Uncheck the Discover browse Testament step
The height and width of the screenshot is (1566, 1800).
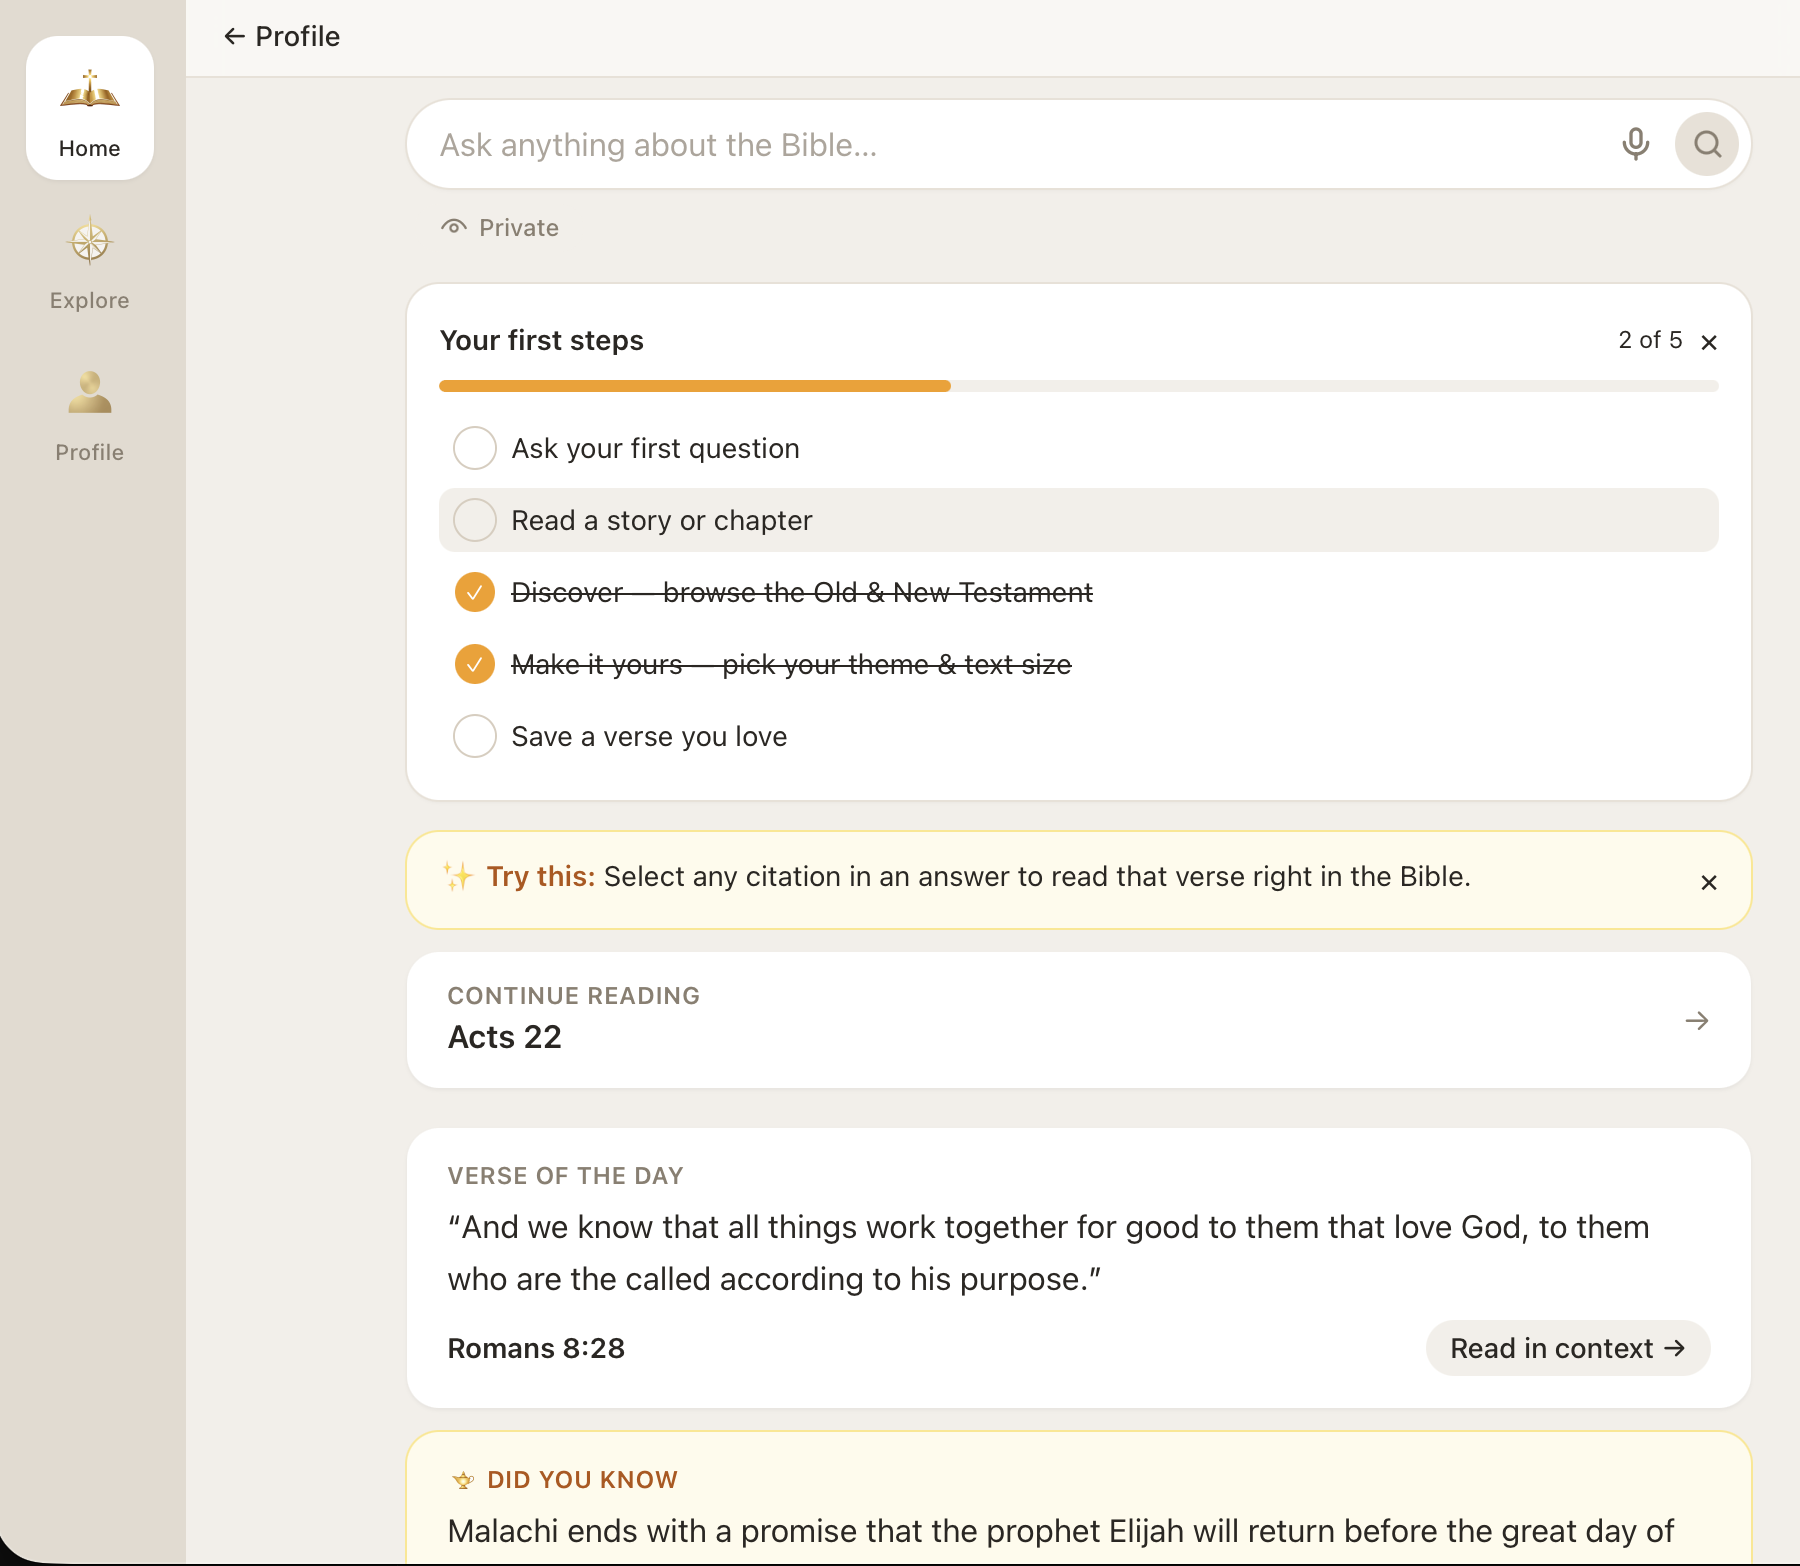(x=475, y=592)
